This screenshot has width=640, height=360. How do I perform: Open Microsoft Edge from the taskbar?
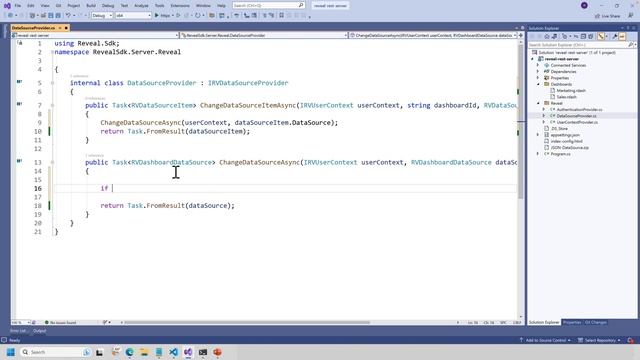129,352
